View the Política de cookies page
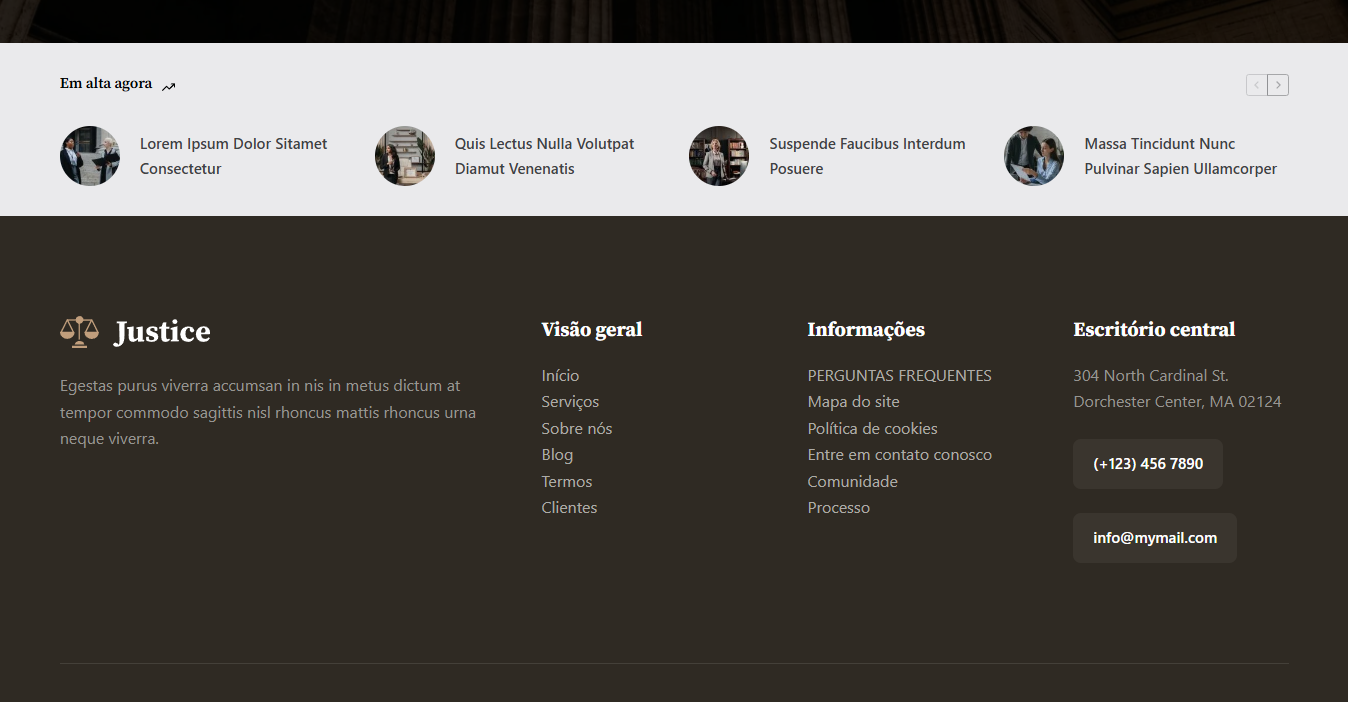This screenshot has height=702, width=1348. (x=872, y=429)
